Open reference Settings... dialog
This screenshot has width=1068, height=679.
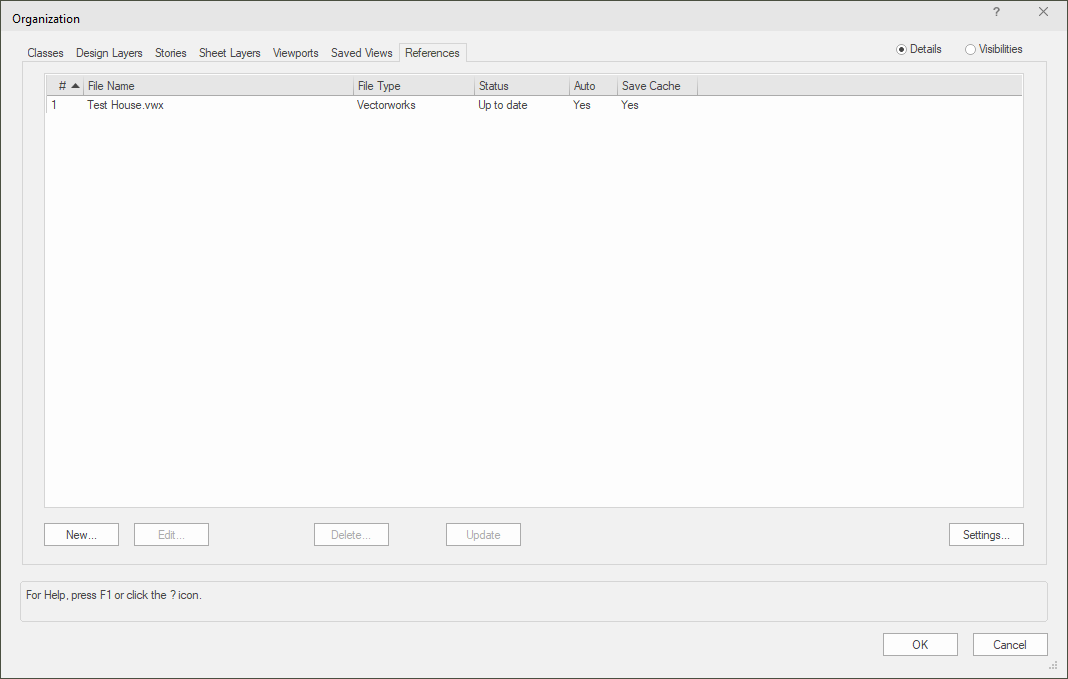[x=985, y=535]
